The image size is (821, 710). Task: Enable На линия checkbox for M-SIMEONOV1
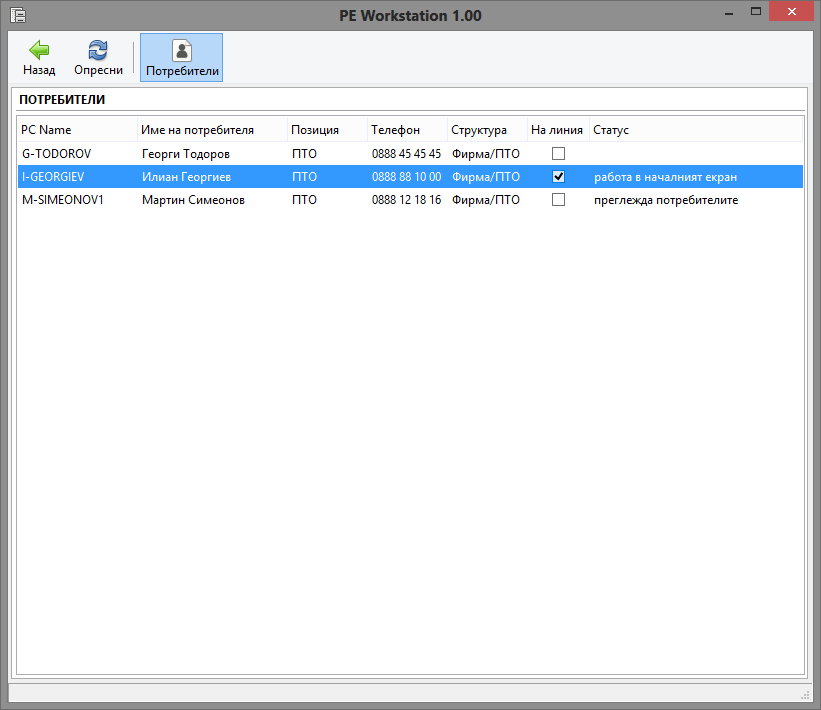pos(558,200)
